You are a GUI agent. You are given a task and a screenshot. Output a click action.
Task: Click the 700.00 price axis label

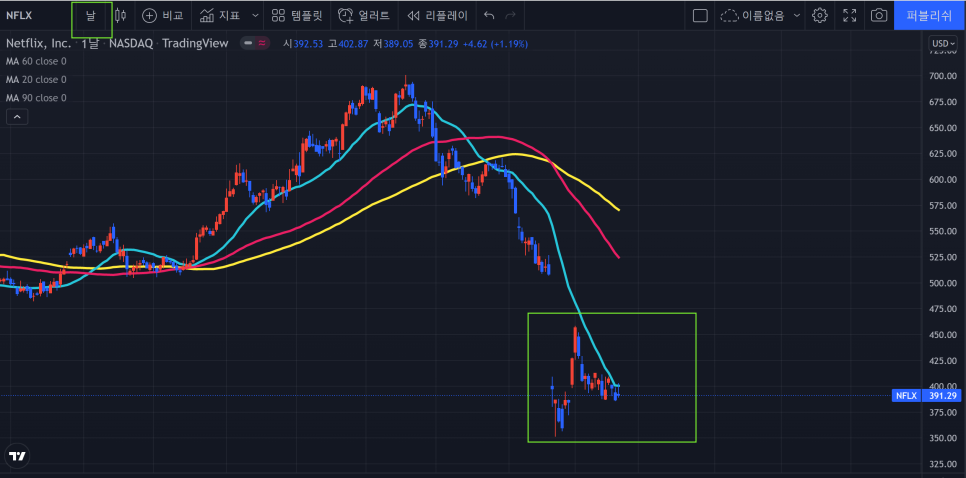coord(943,76)
